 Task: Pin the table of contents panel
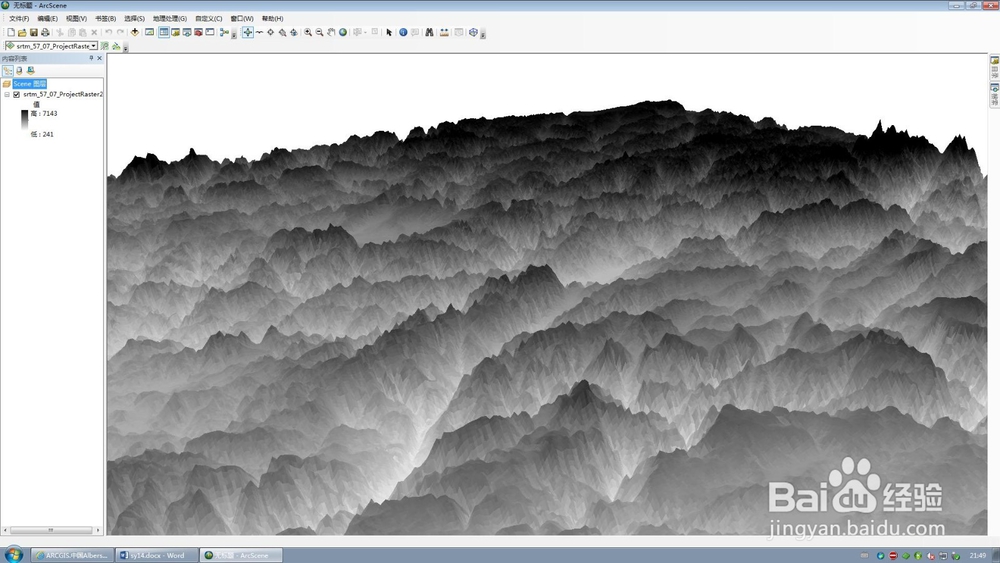[x=91, y=58]
